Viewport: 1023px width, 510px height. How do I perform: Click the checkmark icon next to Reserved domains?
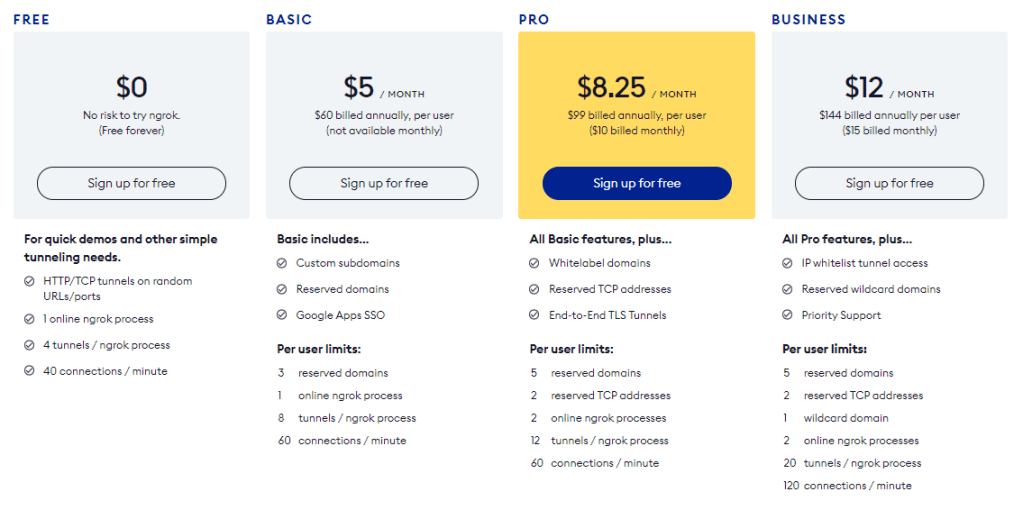click(282, 289)
